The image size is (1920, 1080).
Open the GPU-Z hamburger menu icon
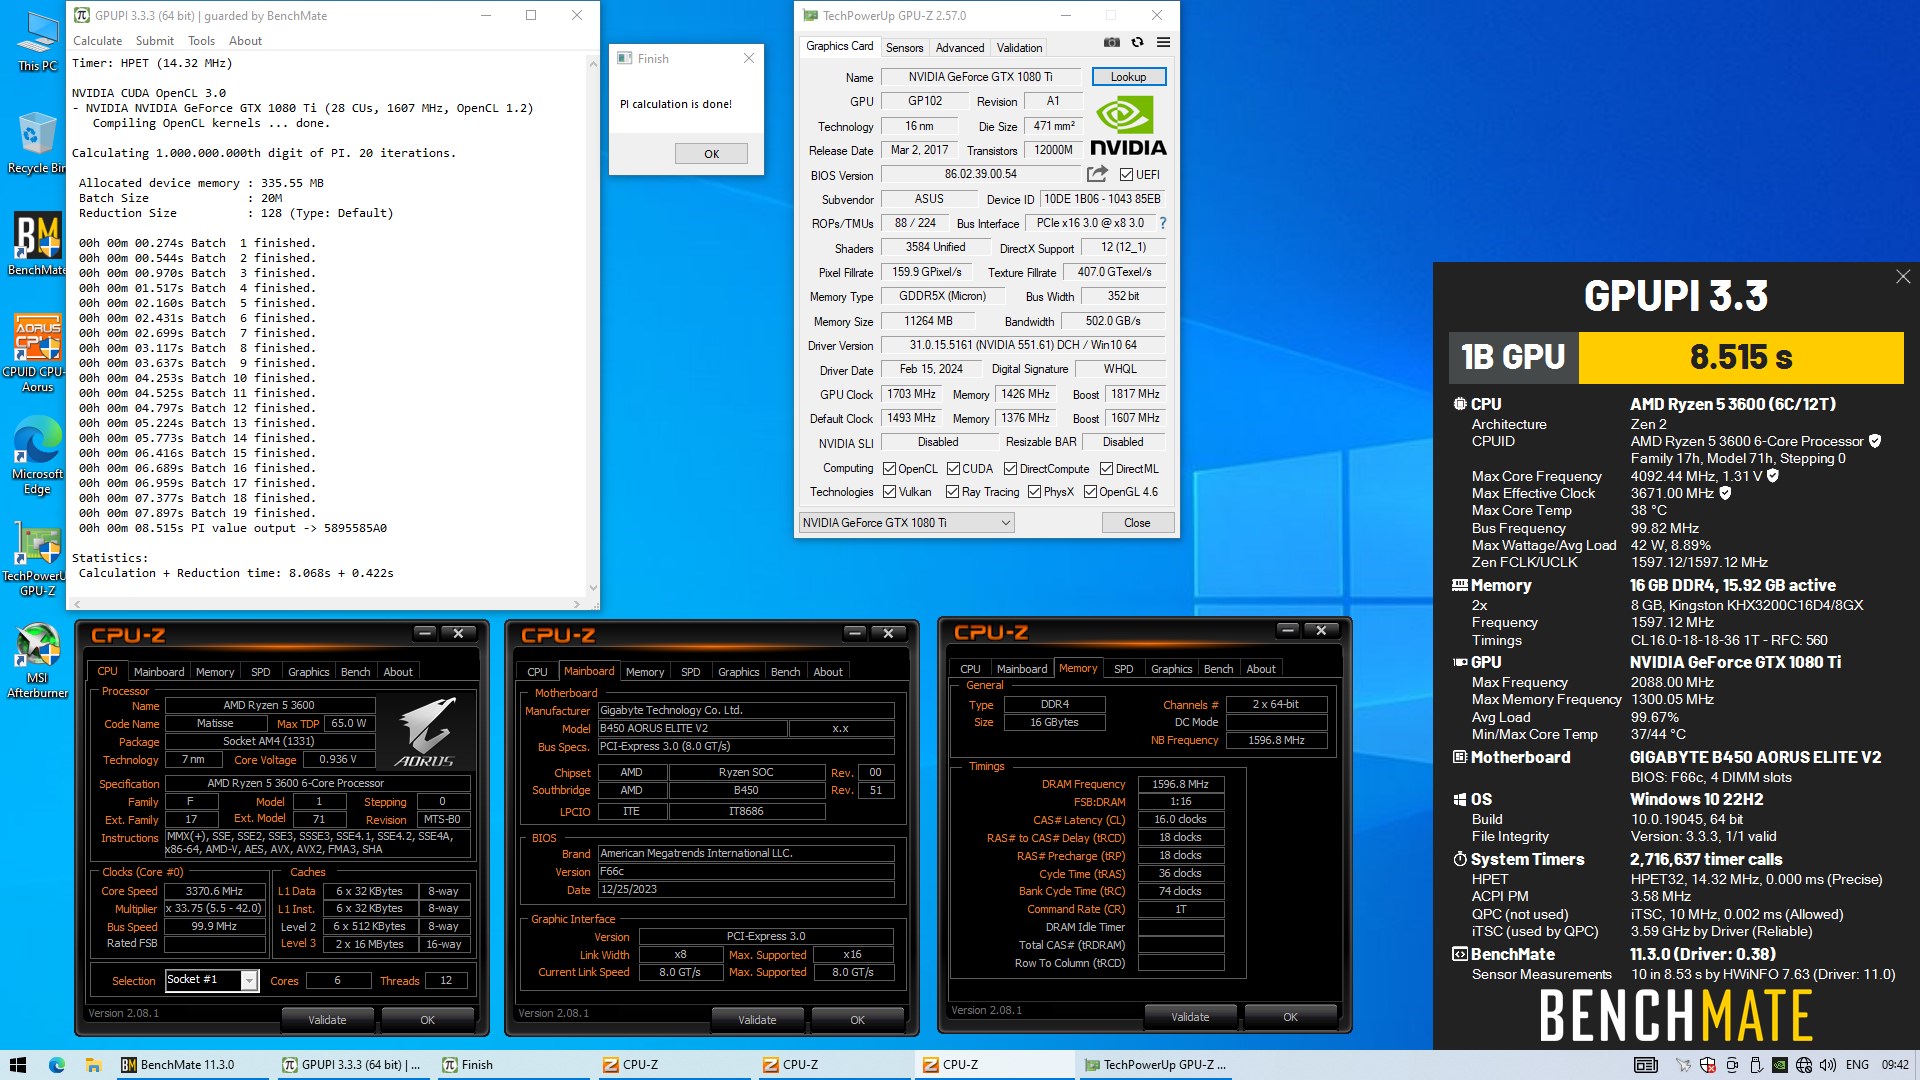pyautogui.click(x=1163, y=42)
